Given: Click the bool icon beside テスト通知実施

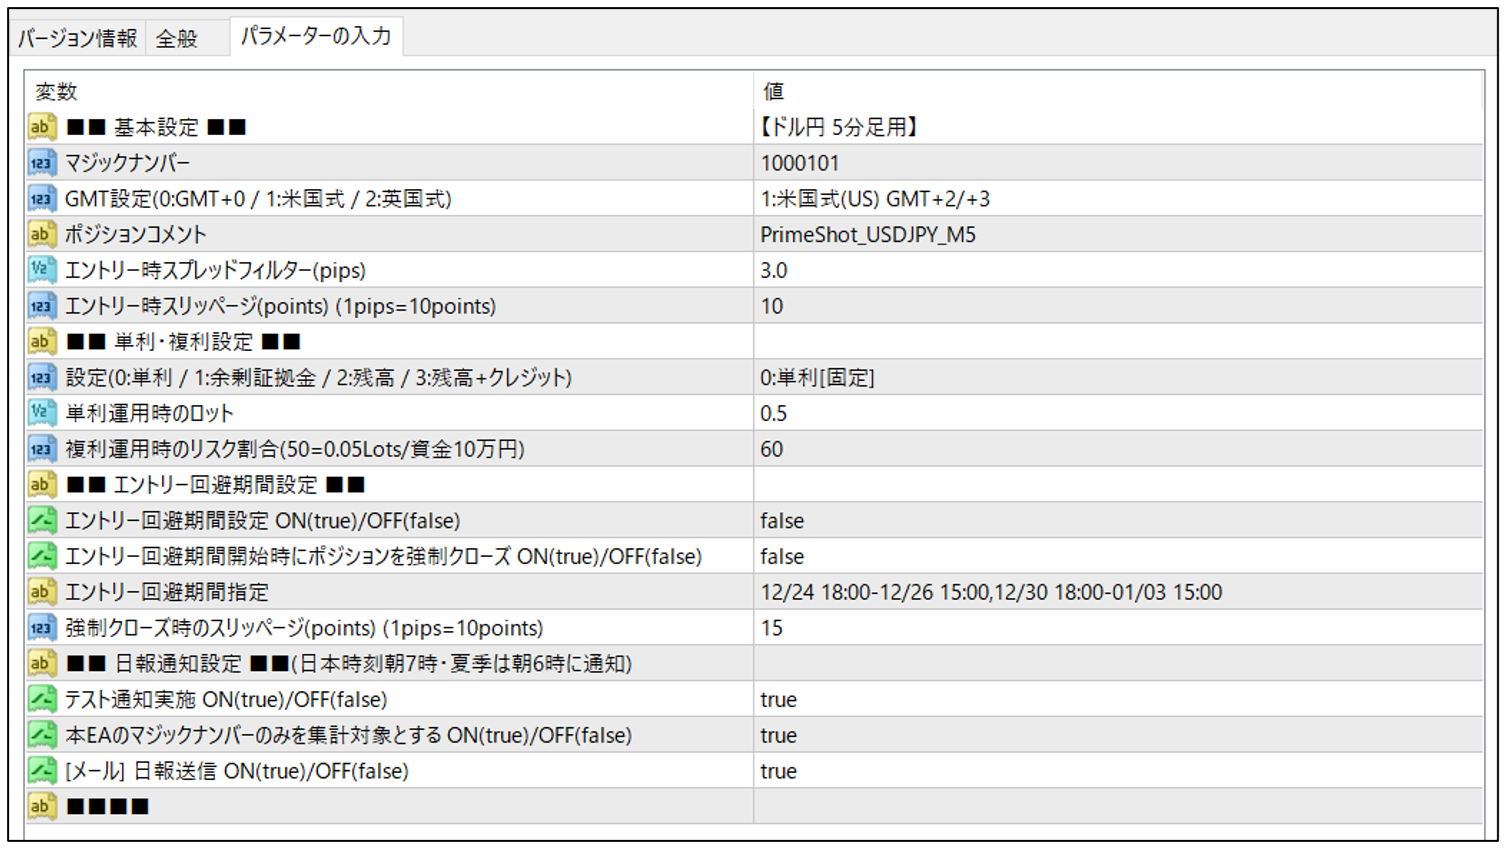Looking at the screenshot, I should click(x=41, y=699).
